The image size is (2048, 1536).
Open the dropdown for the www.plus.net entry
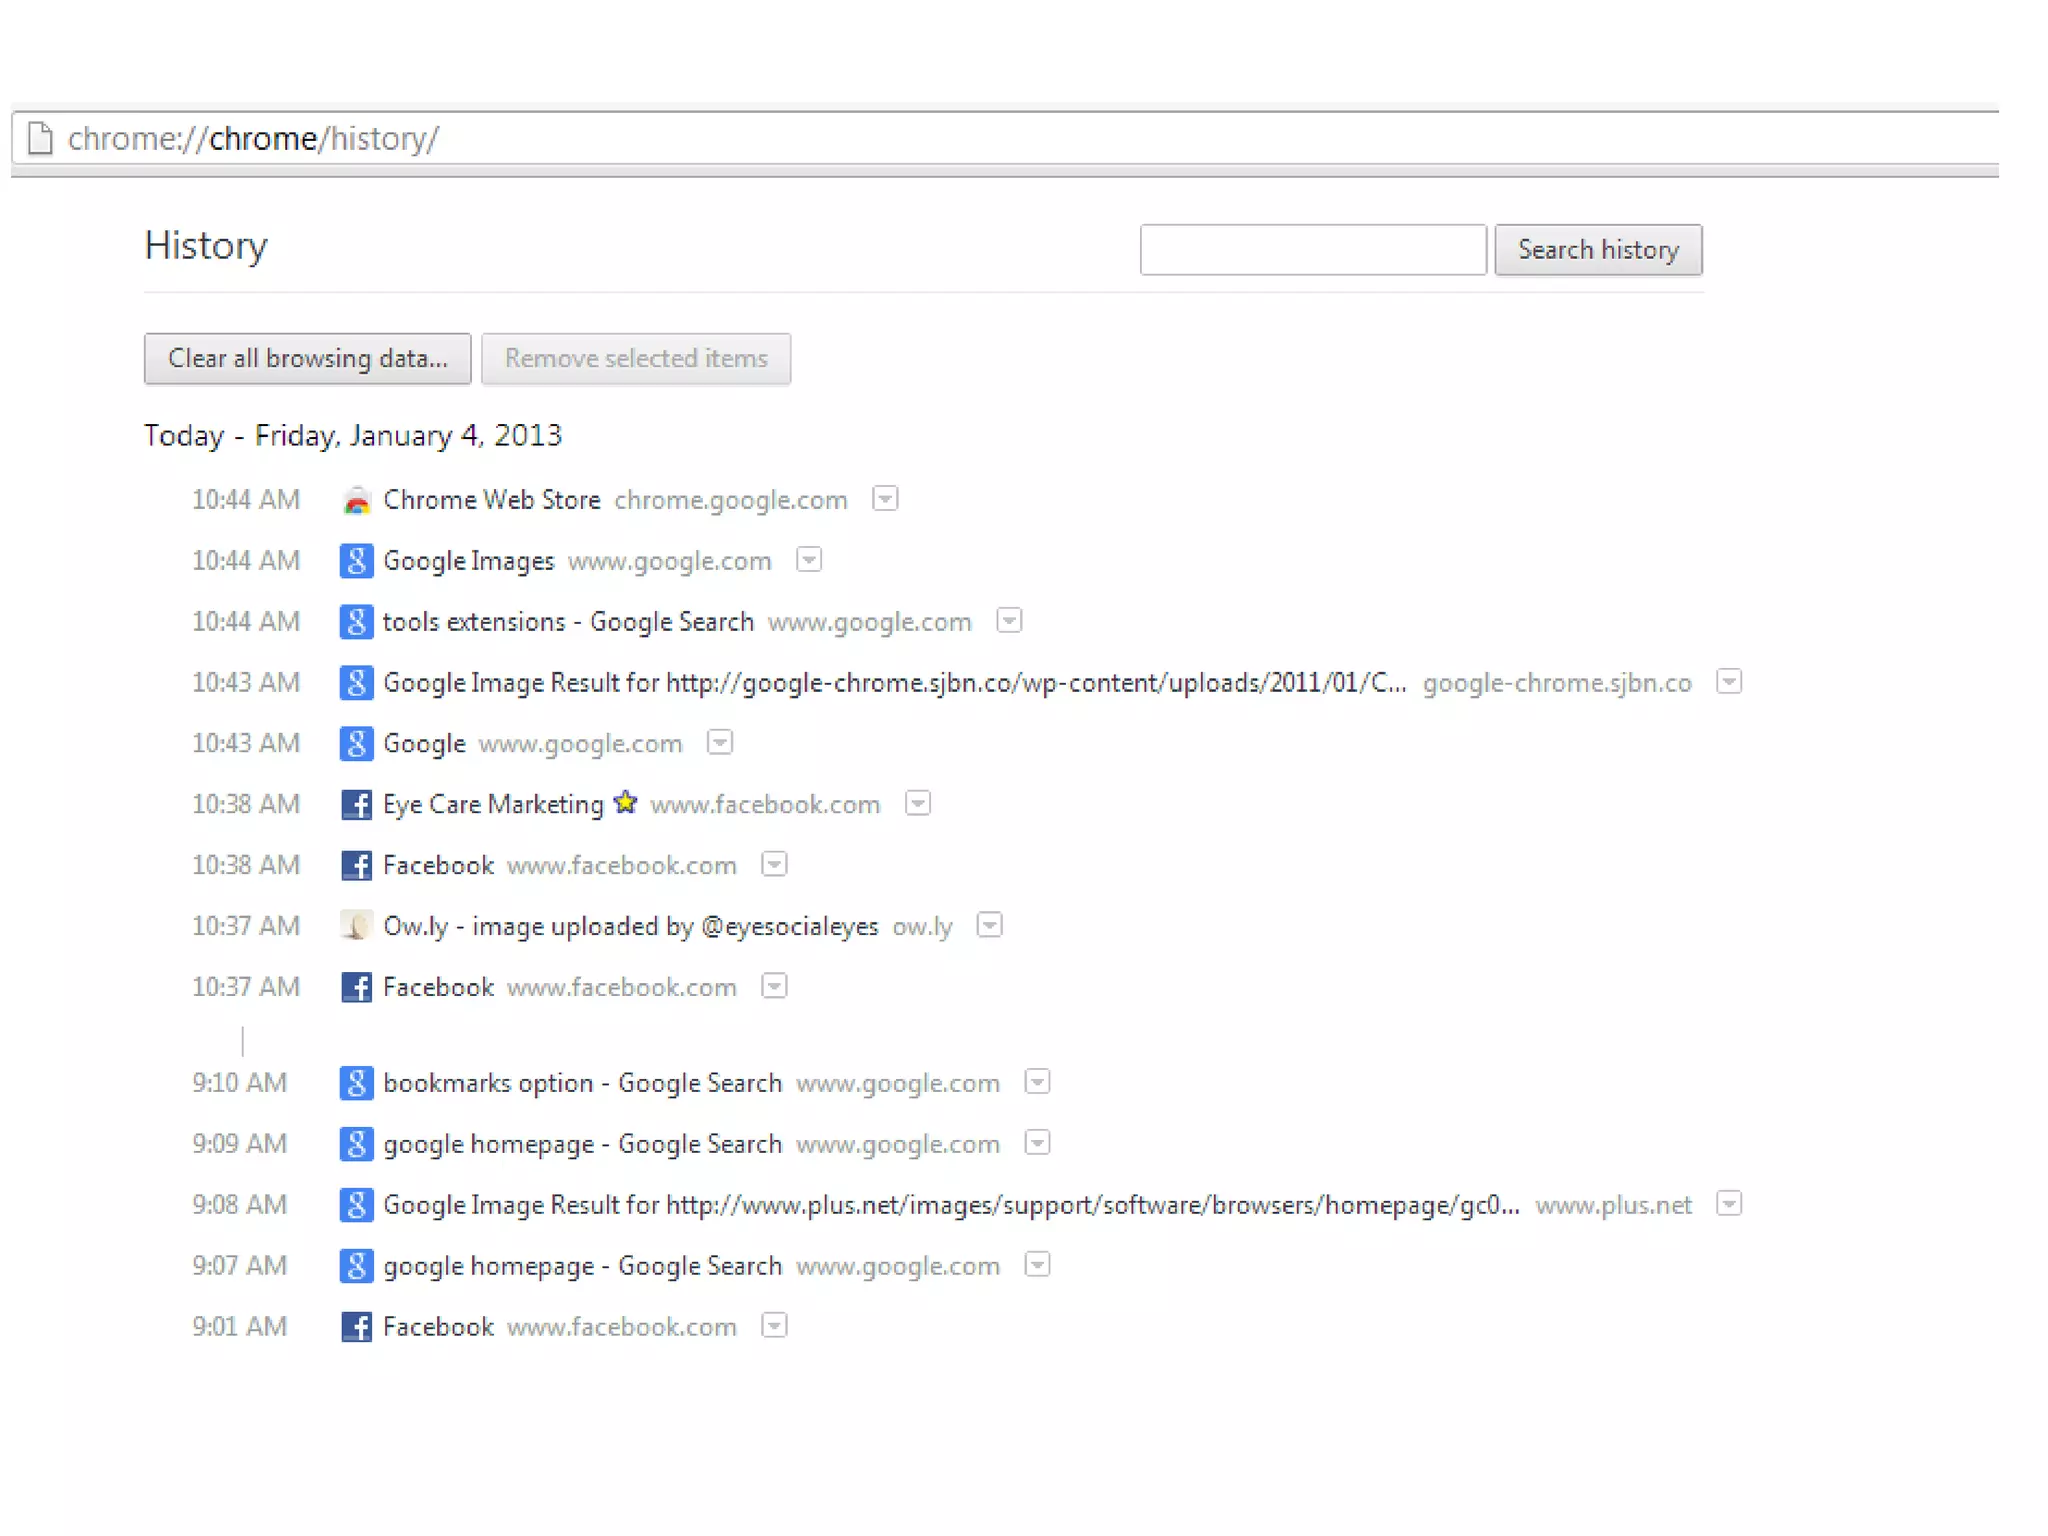click(x=1729, y=1204)
